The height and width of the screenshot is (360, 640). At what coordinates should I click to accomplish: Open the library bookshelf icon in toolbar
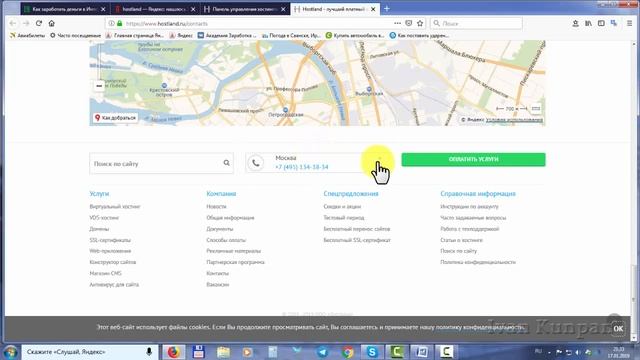[588, 24]
